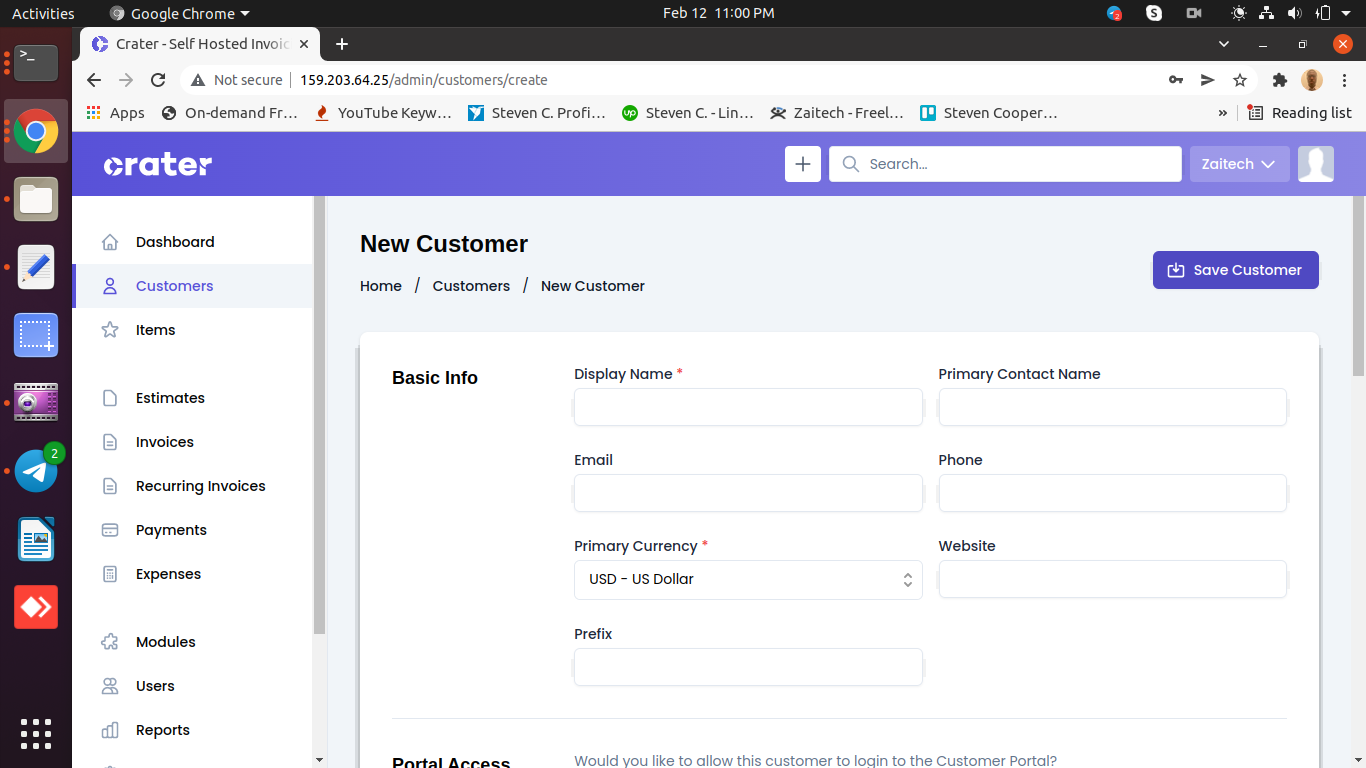Viewport: 1366px width, 768px height.
Task: Expand the hidden bookmarks chevron
Action: [x=1222, y=113]
